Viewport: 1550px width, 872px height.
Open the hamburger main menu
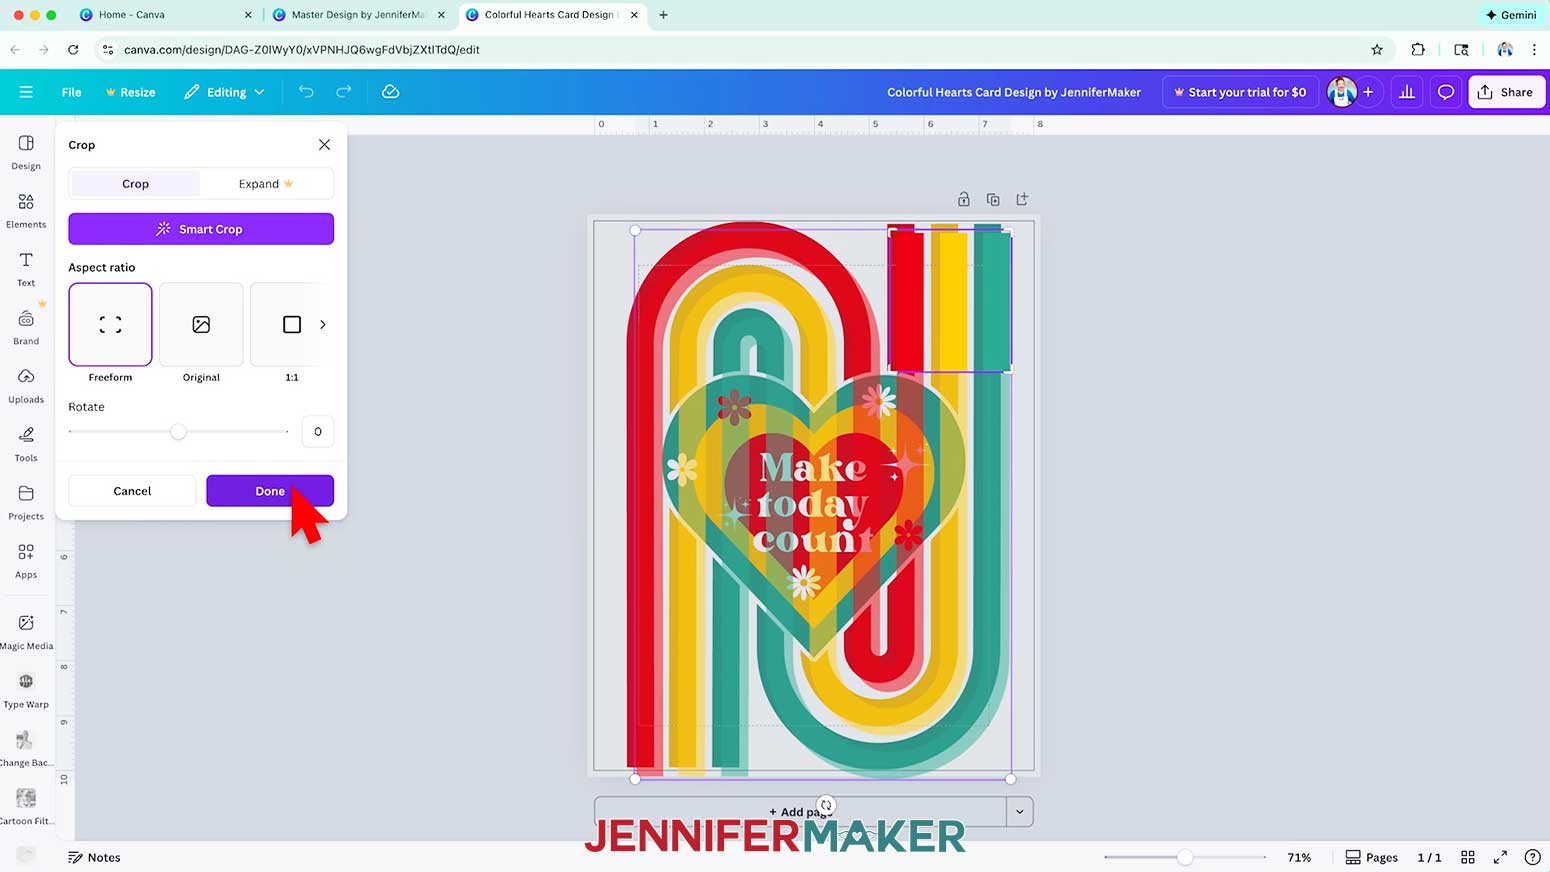coord(26,92)
